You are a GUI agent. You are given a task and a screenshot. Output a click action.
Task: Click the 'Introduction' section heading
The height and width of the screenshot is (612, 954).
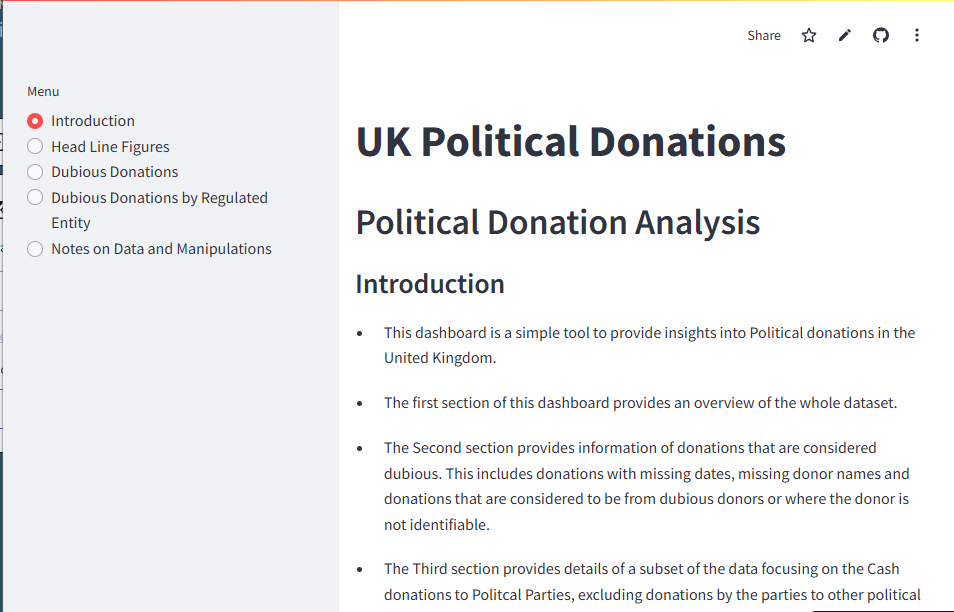[430, 284]
